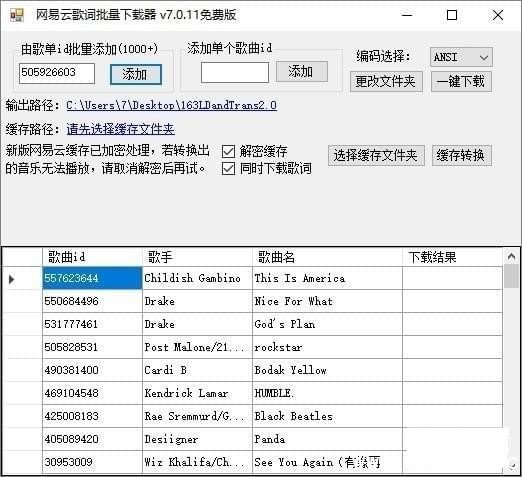Open the output path link C:\Users\7\Desktop
This screenshot has width=522, height=477.
(171, 105)
